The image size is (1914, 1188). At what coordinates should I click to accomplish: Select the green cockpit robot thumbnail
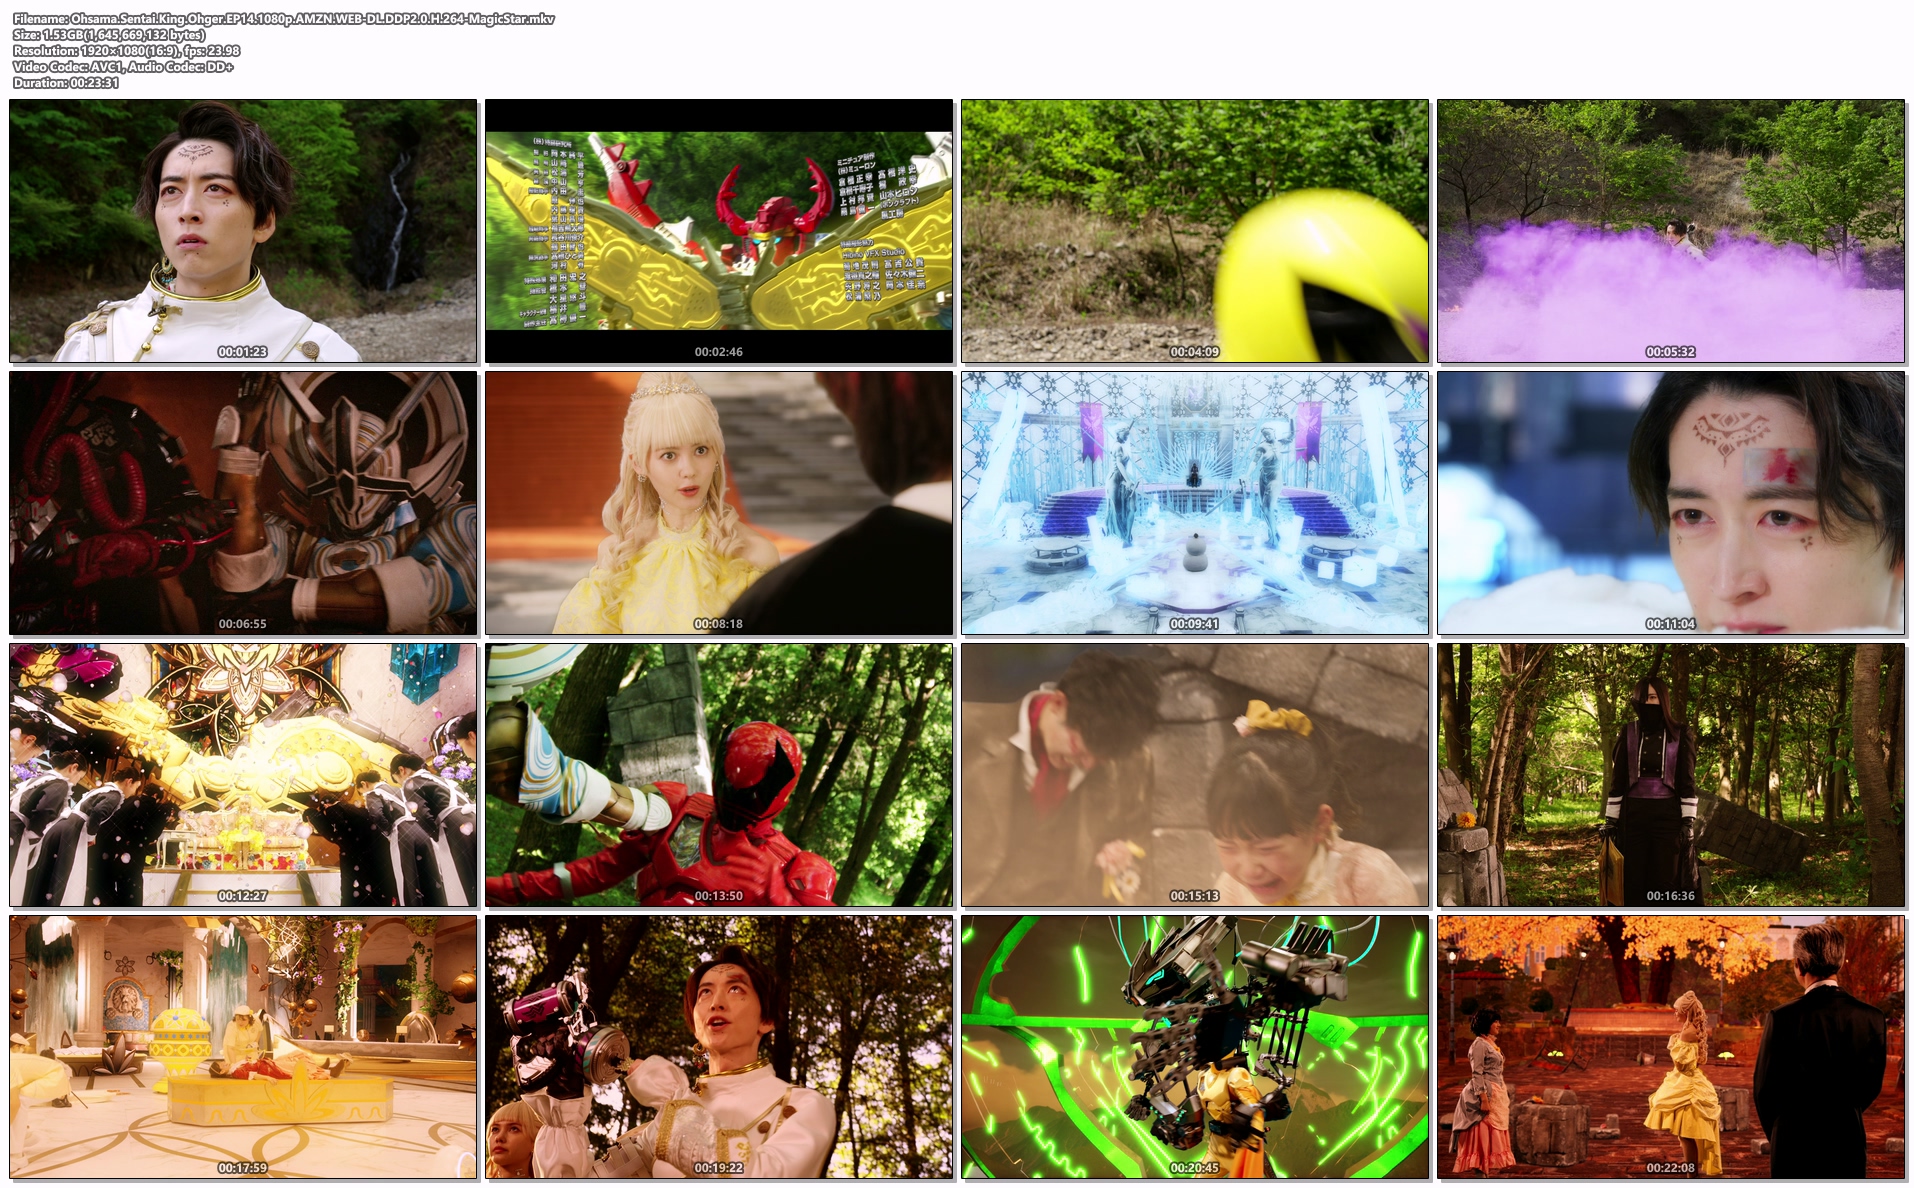[x=1195, y=1047]
